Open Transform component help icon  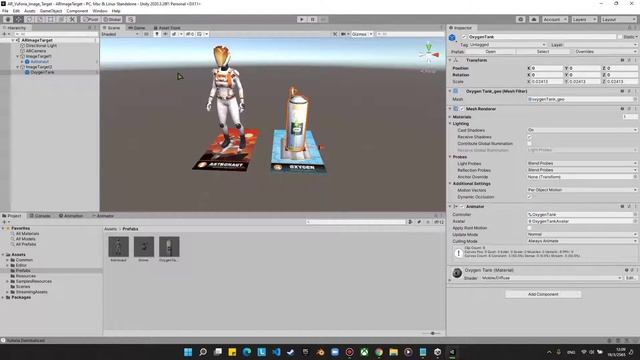point(622,60)
